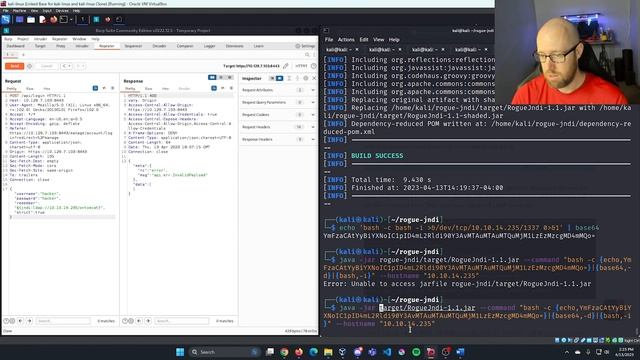Open the Window menu in Burp Suite

(79, 39)
